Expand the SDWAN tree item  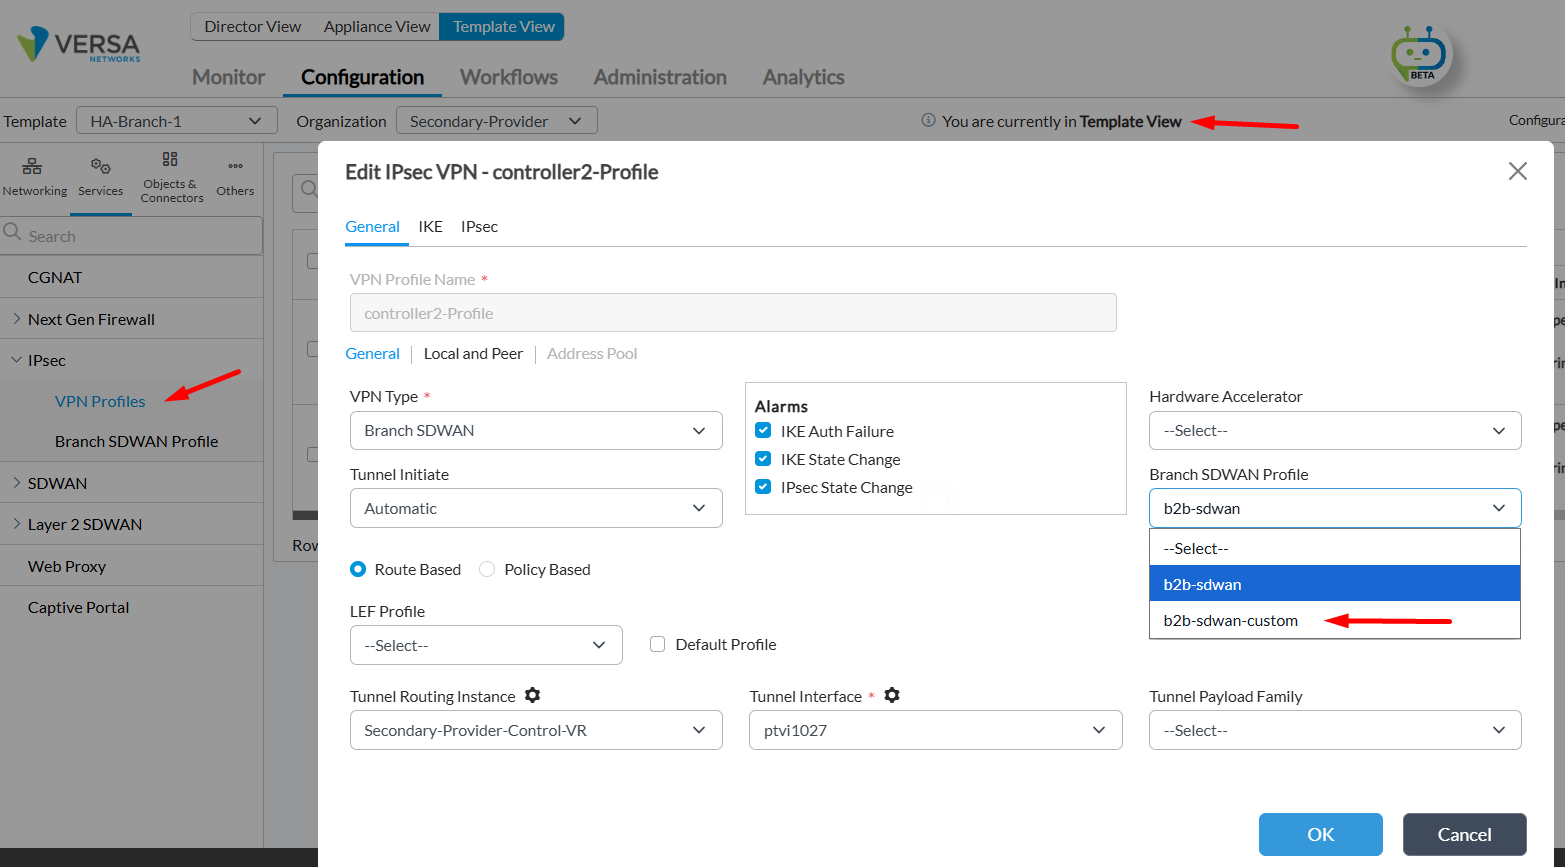17,482
